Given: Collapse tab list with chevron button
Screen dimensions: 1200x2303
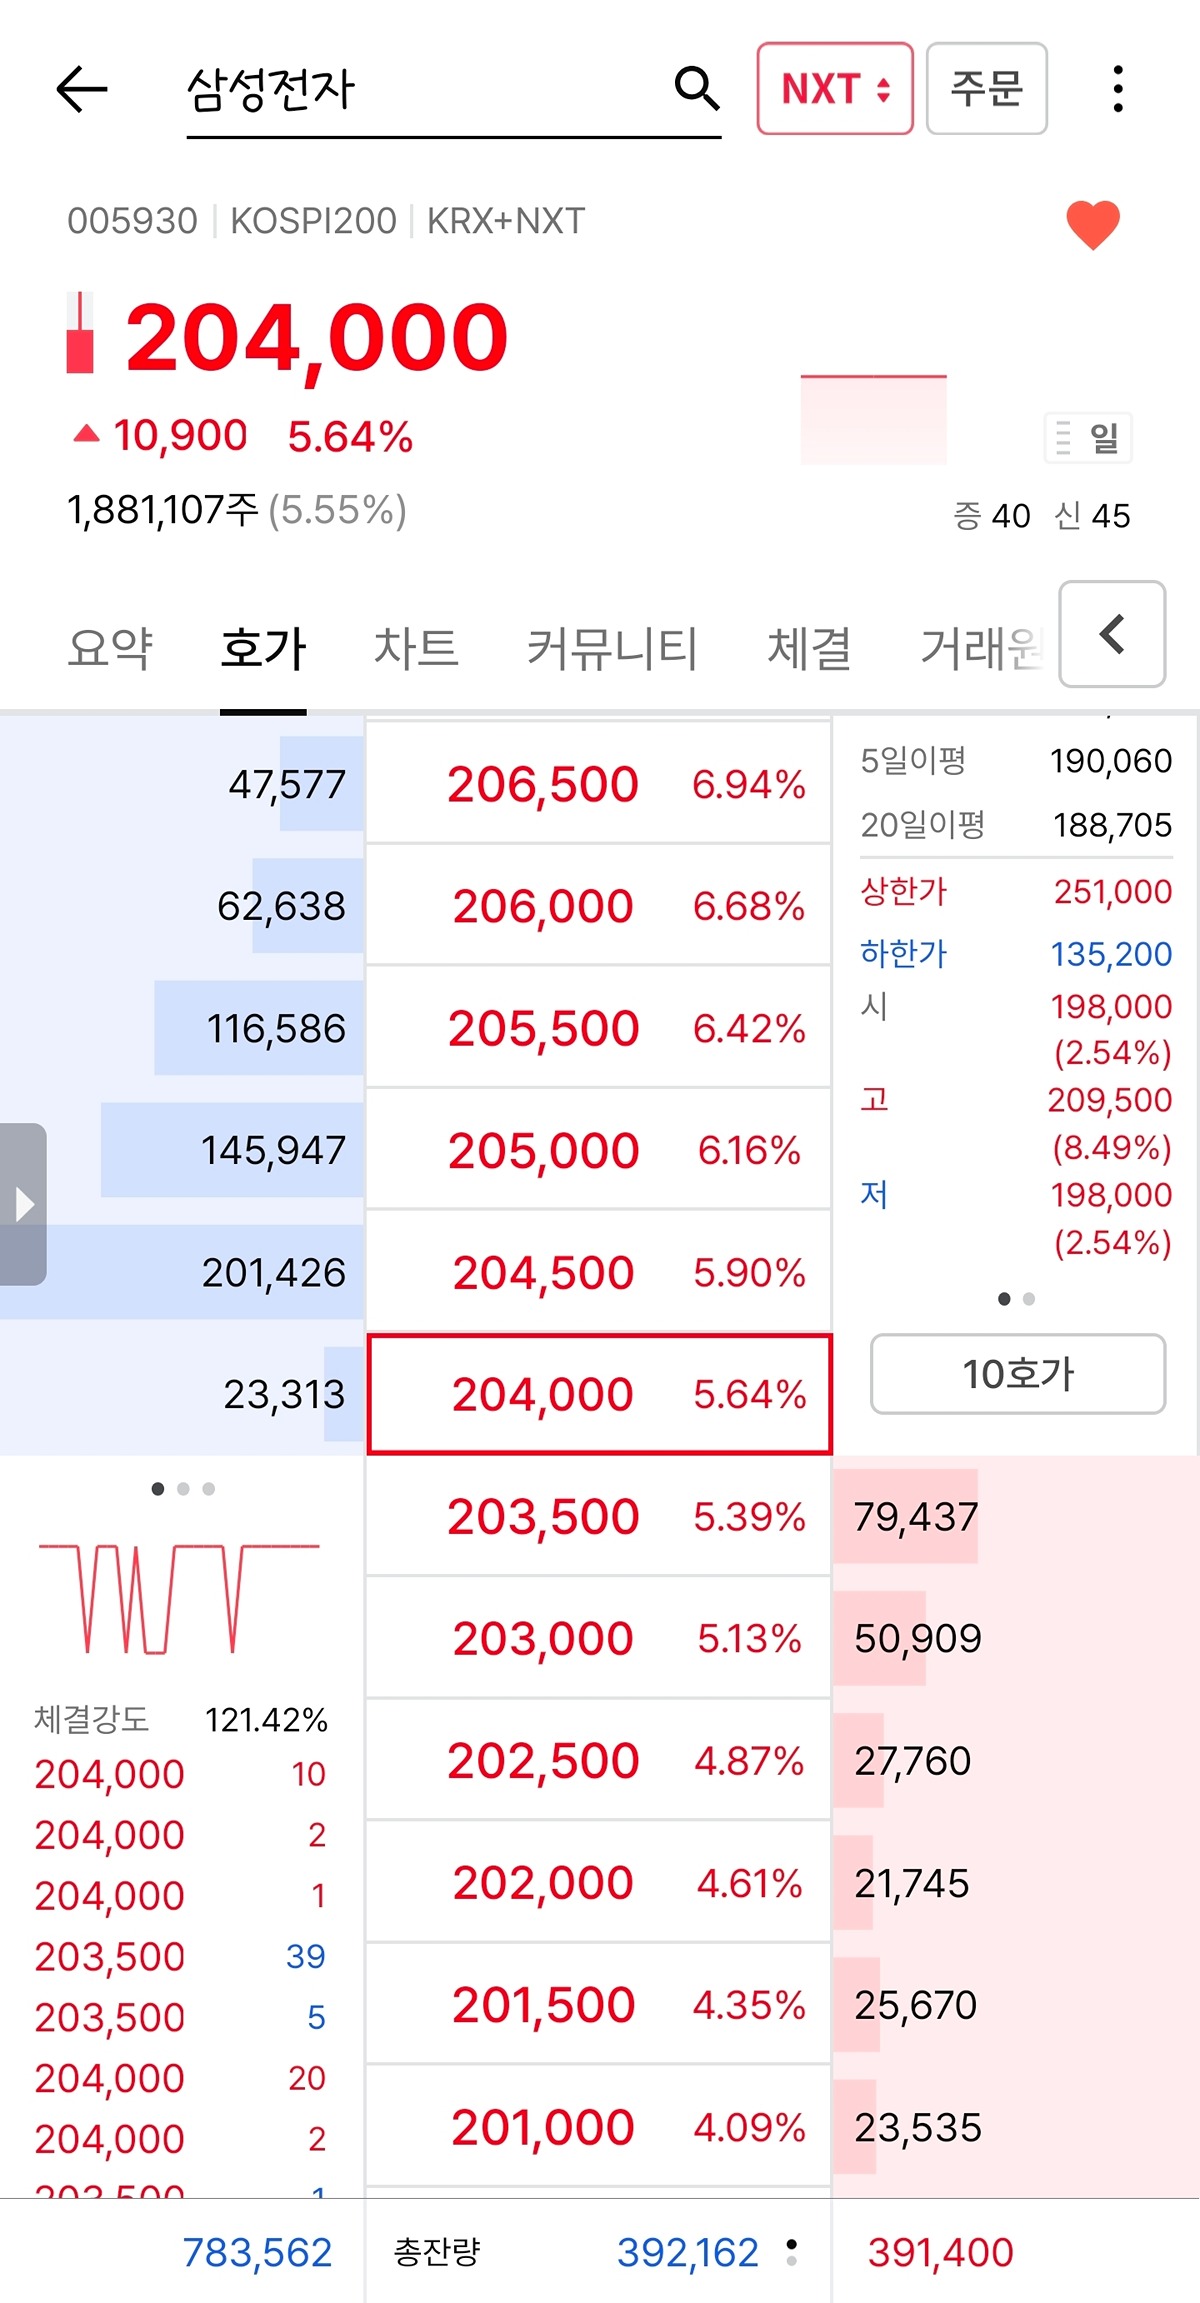Looking at the screenshot, I should click(x=1112, y=634).
